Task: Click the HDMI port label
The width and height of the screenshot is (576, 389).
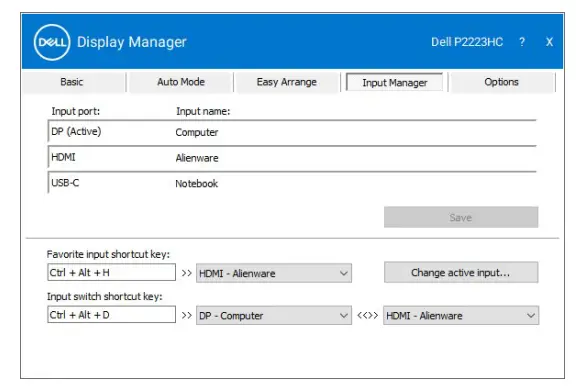Action: click(x=63, y=157)
